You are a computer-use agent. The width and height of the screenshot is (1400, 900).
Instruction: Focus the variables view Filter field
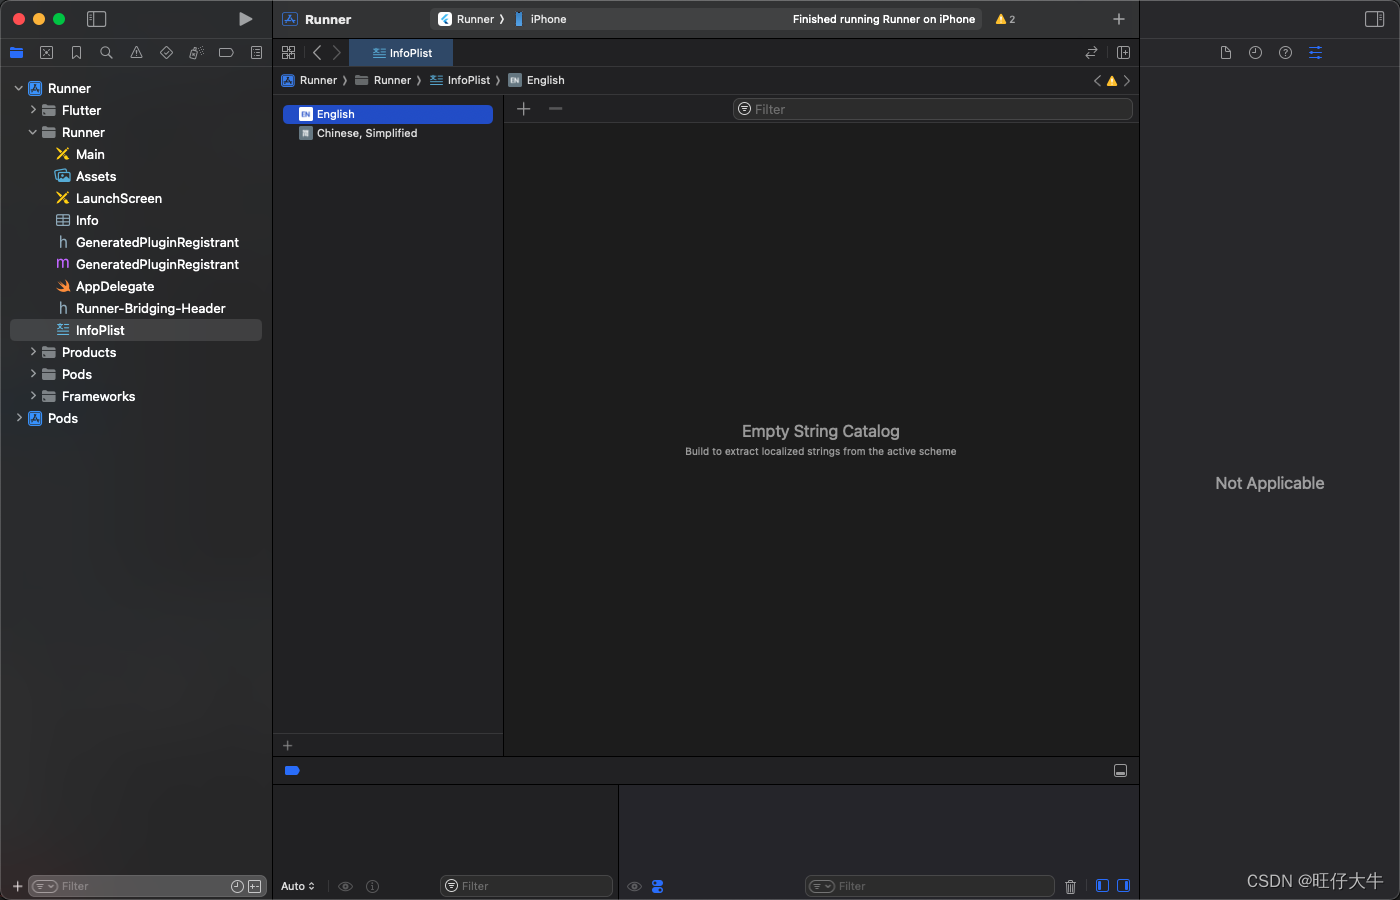(526, 886)
